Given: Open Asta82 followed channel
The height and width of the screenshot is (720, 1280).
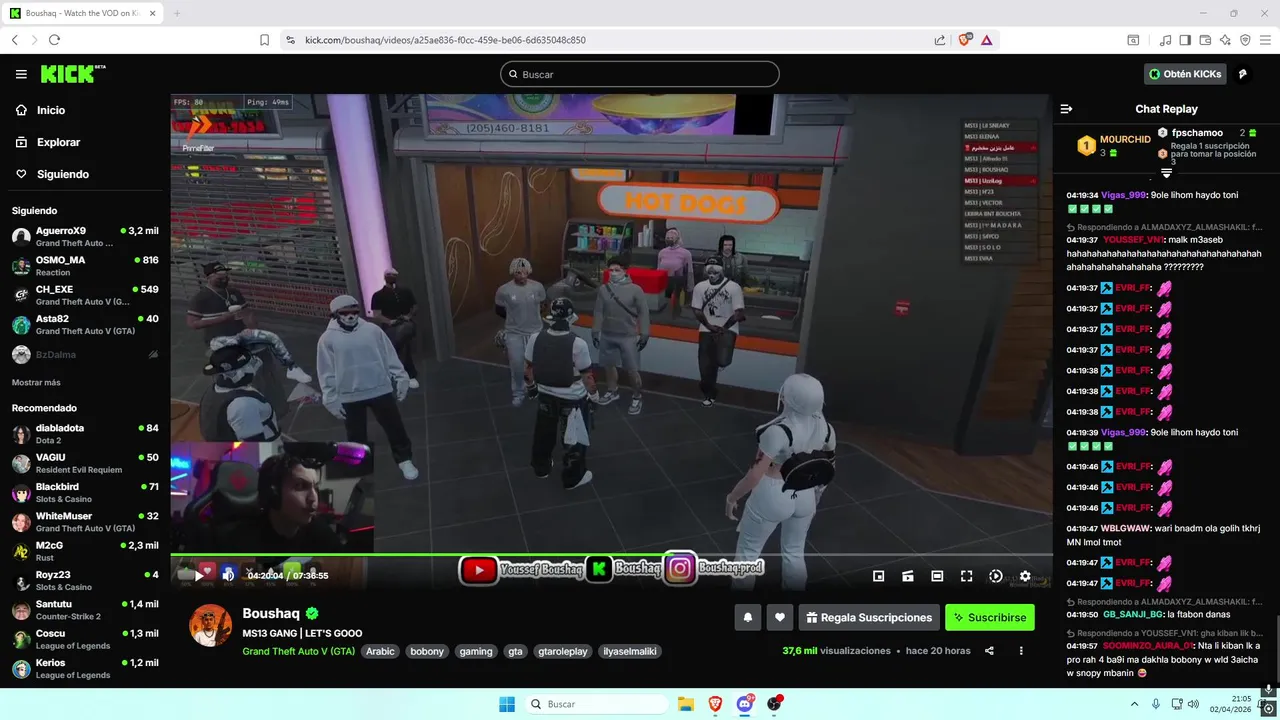Looking at the screenshot, I should point(85,324).
